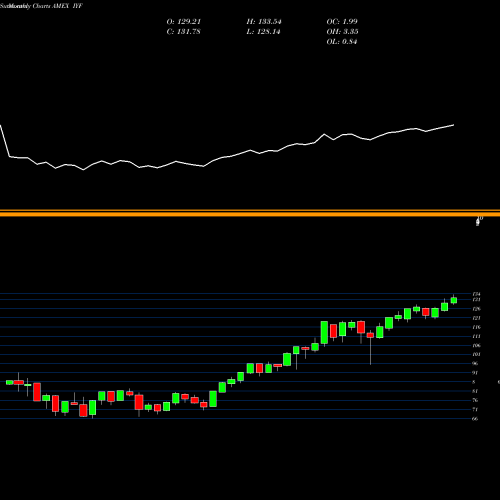Click the high price value H: 133.54
The height and width of the screenshot is (500, 500).
tap(264, 22)
